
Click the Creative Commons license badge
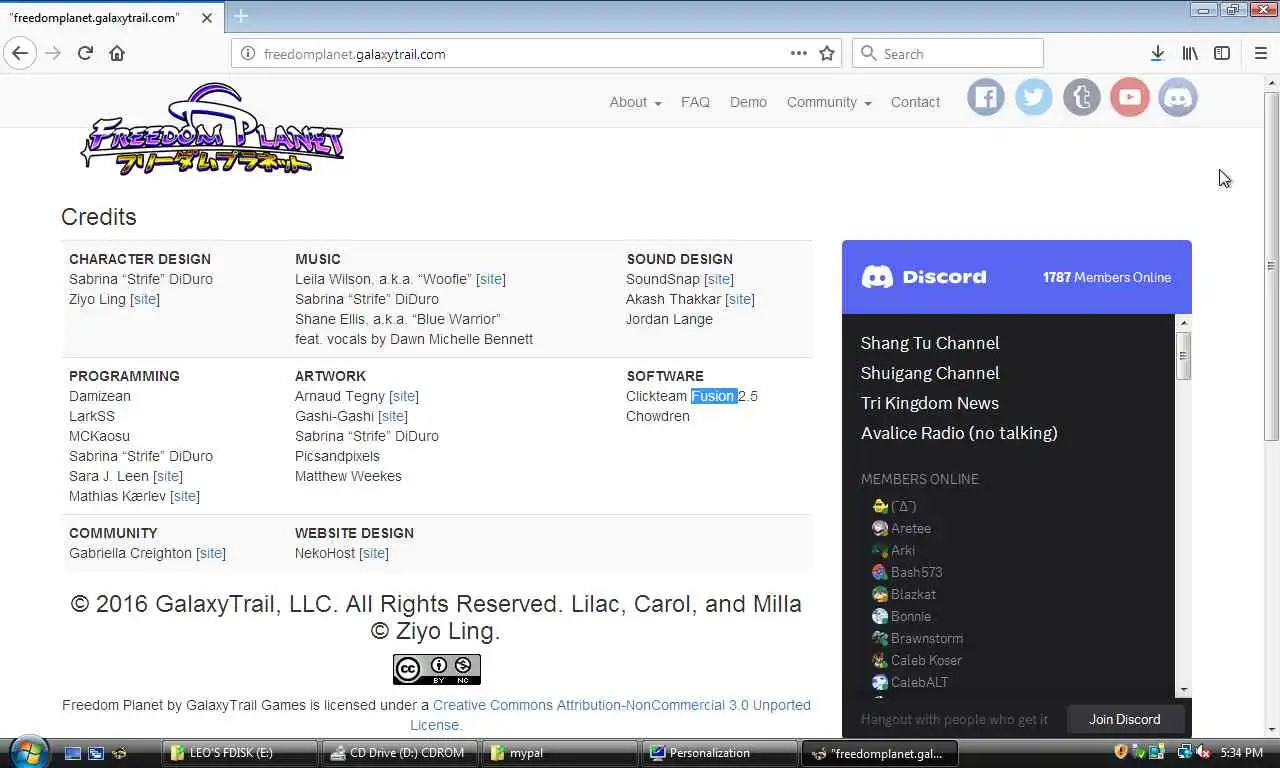436,669
